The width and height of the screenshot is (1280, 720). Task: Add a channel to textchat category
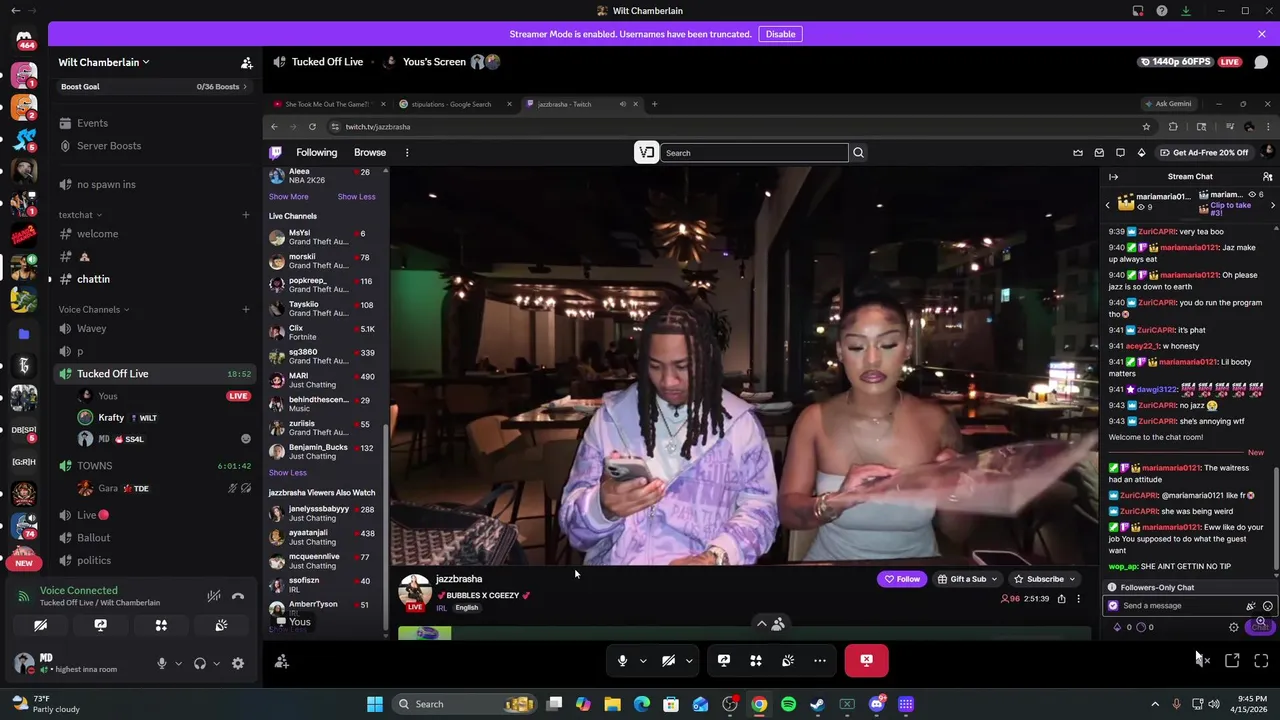246,215
